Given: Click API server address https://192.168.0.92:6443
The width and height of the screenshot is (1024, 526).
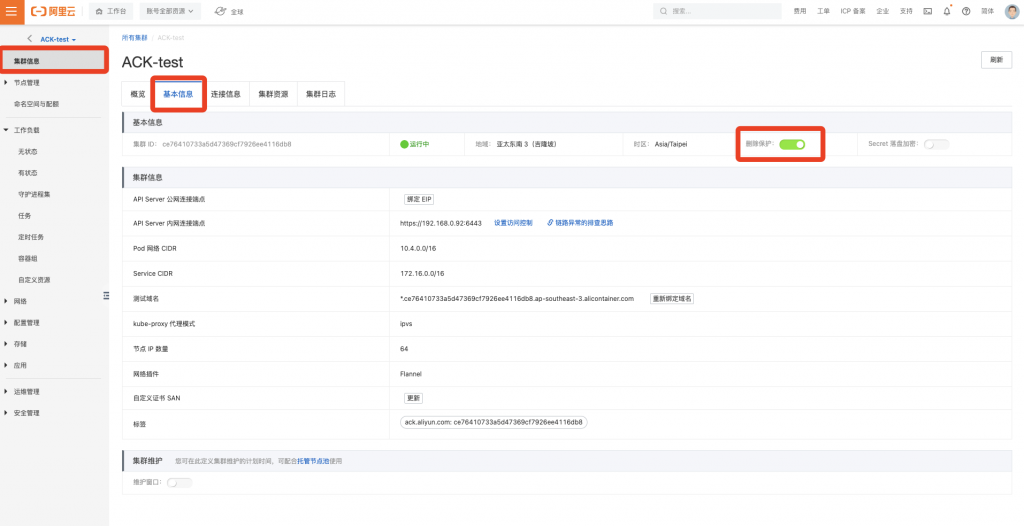Looking at the screenshot, I should (x=441, y=223).
